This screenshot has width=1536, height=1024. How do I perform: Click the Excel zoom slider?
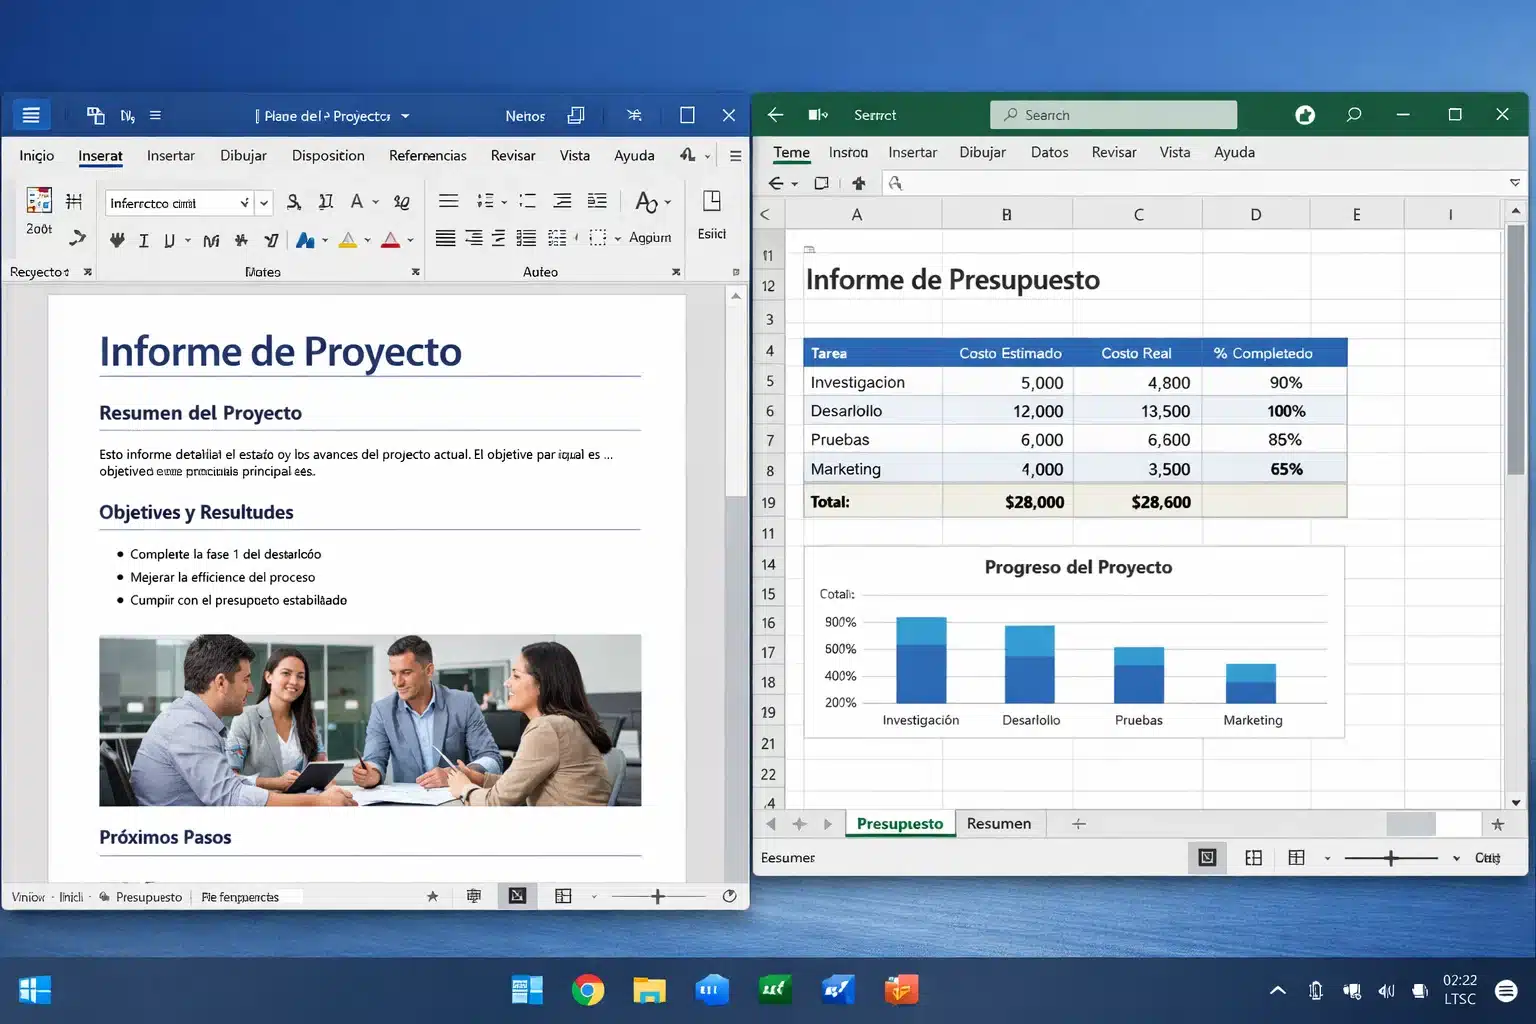coord(1391,857)
